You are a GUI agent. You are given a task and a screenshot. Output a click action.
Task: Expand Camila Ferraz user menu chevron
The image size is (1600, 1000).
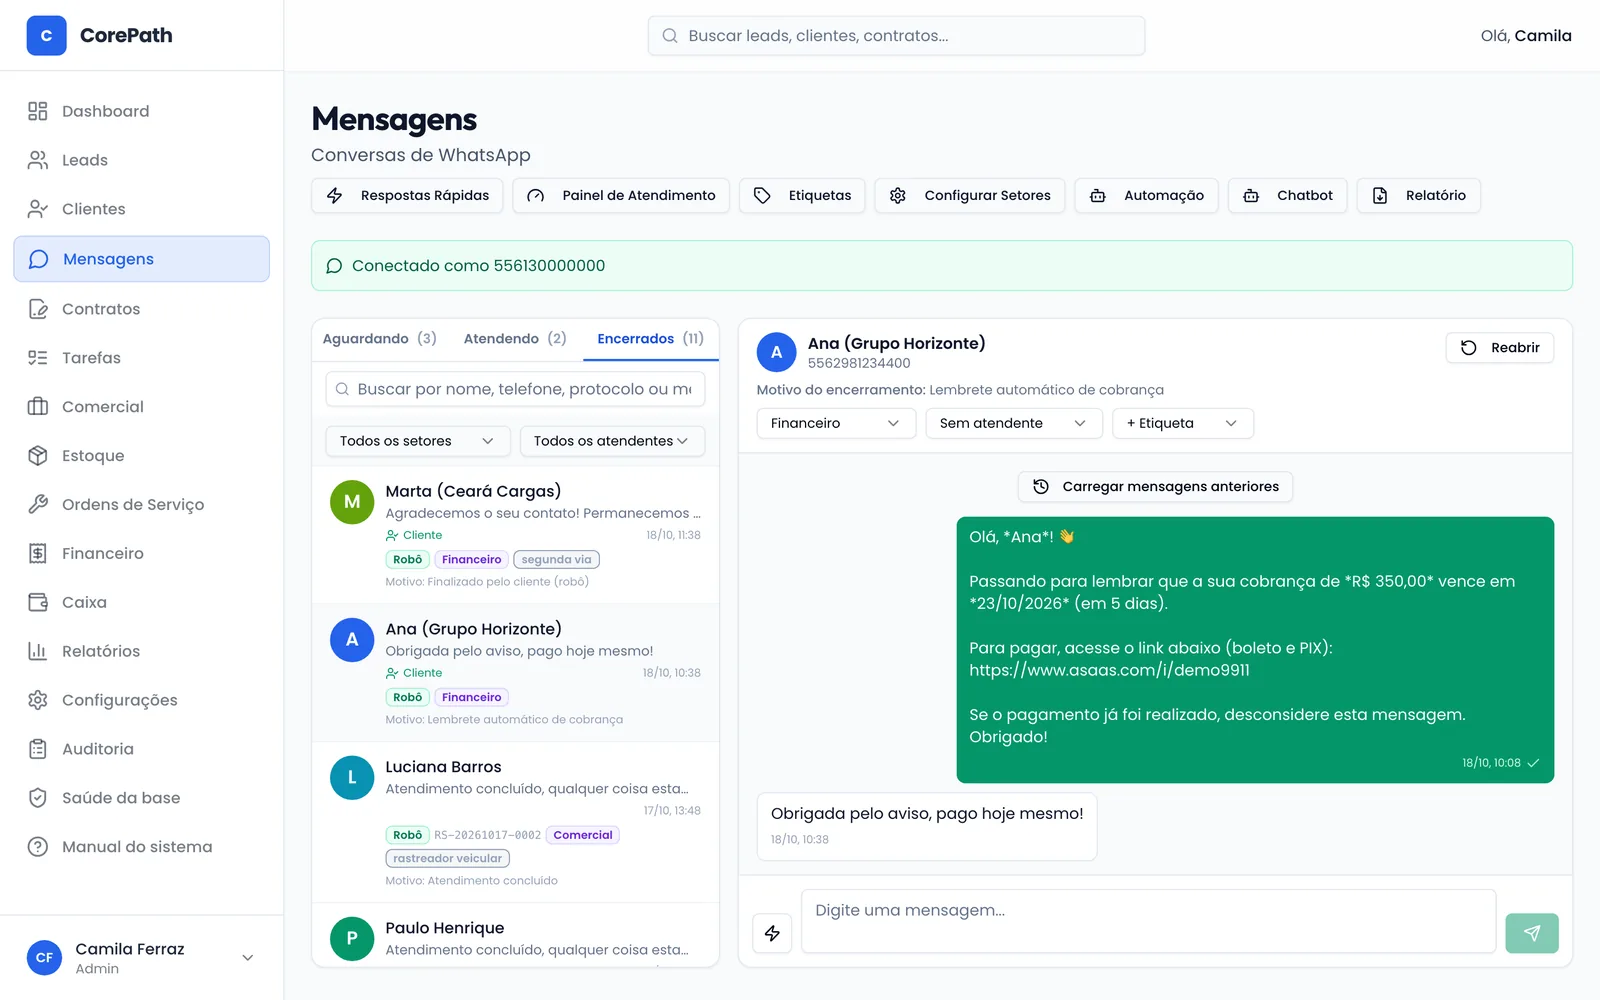click(x=248, y=958)
